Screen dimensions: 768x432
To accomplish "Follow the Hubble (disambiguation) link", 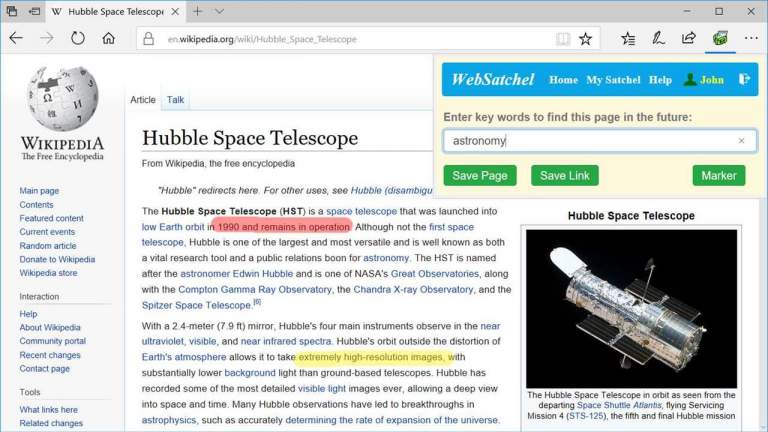I will point(391,191).
